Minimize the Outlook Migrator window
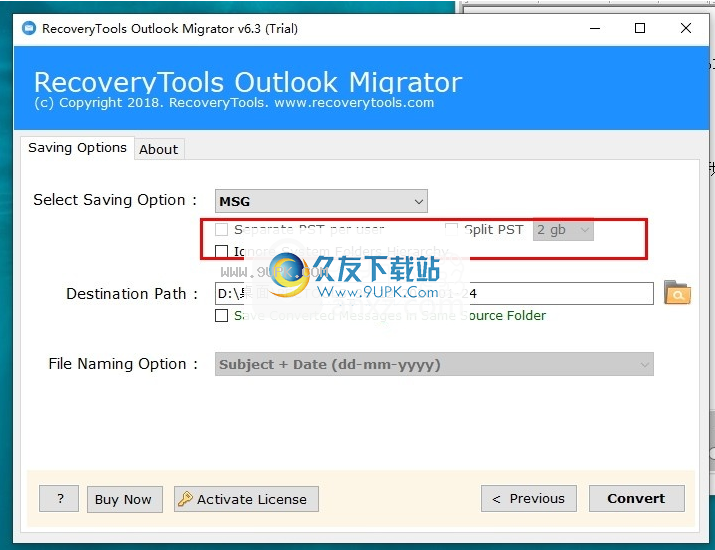This screenshot has height=550, width=715. pyautogui.click(x=595, y=28)
